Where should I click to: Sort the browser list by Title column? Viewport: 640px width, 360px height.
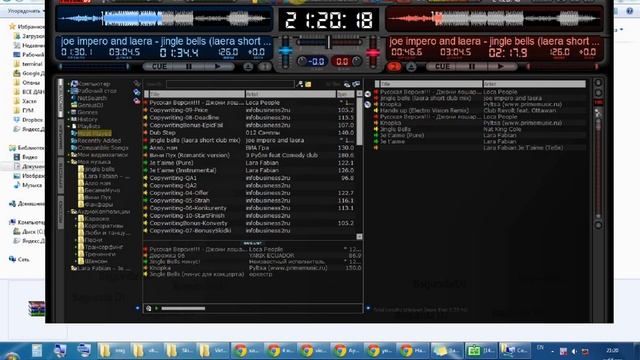pyautogui.click(x=196, y=94)
